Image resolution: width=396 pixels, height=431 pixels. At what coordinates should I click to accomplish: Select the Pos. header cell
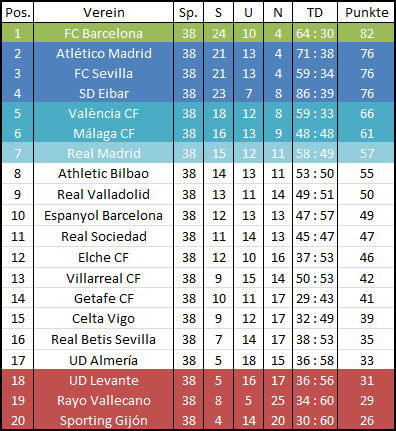click(x=18, y=13)
